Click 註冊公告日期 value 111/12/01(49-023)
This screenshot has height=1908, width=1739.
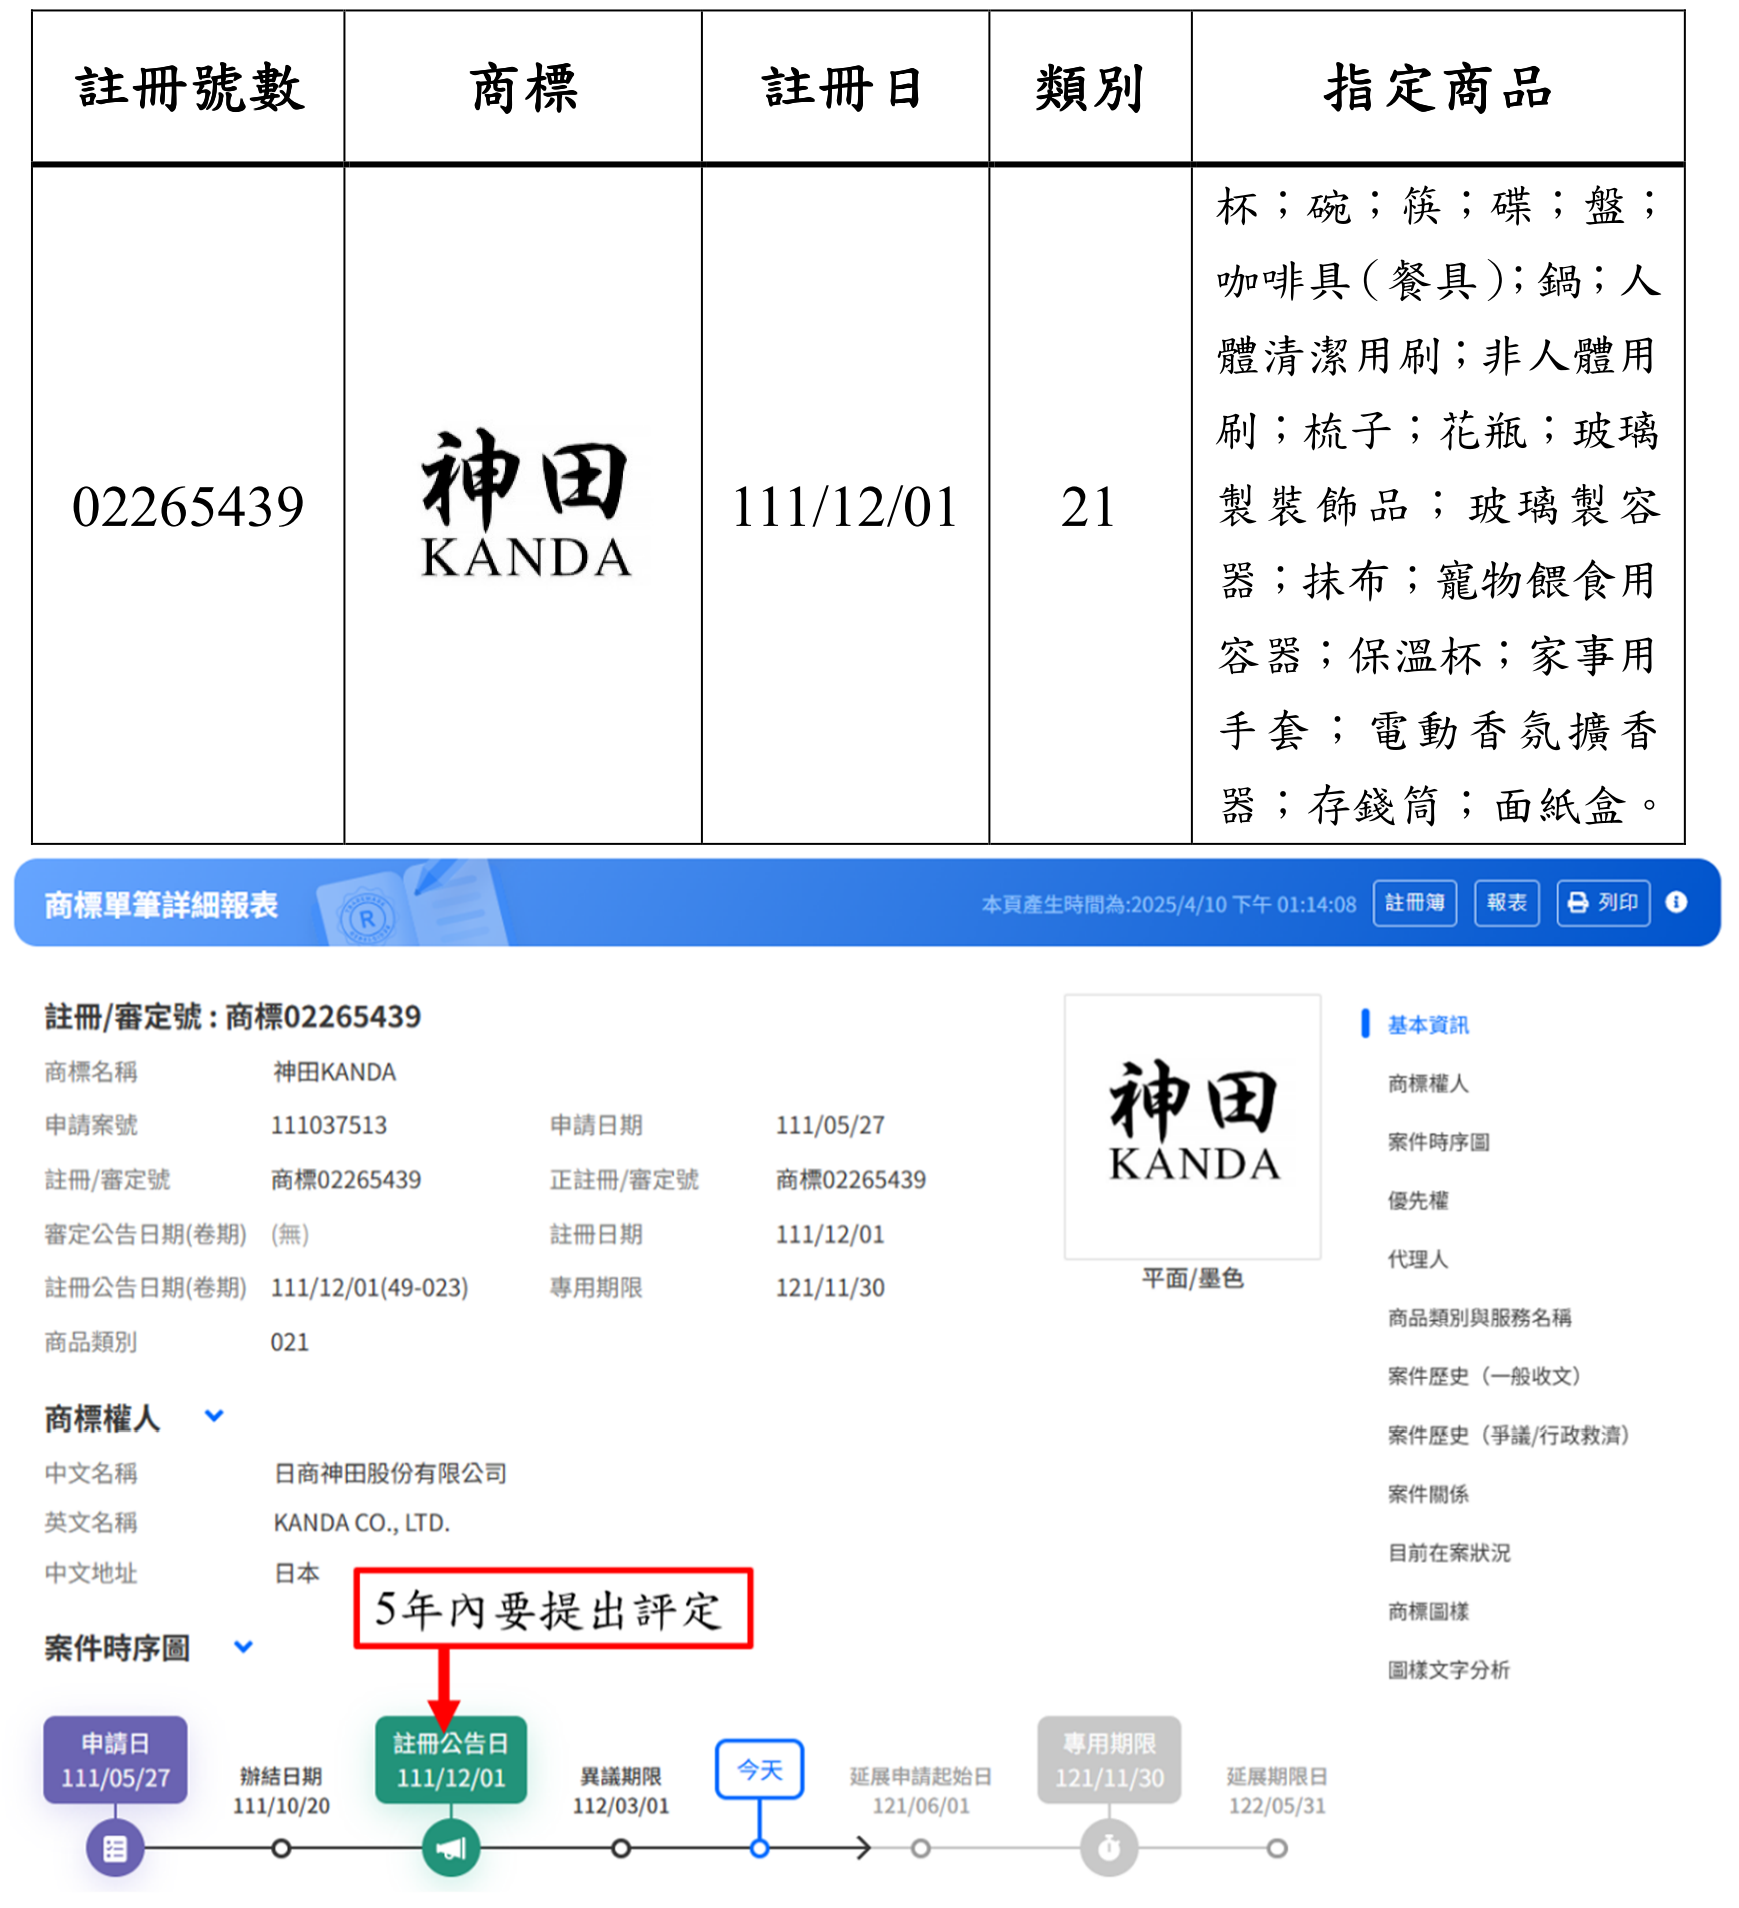click(369, 1288)
